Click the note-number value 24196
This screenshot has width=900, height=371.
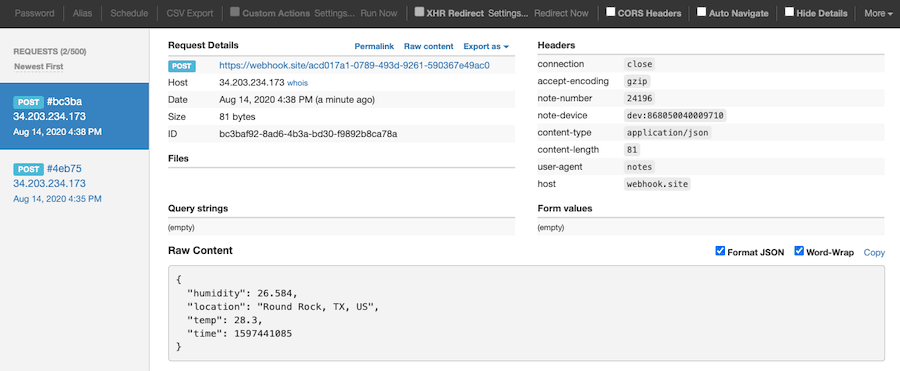pyautogui.click(x=639, y=98)
